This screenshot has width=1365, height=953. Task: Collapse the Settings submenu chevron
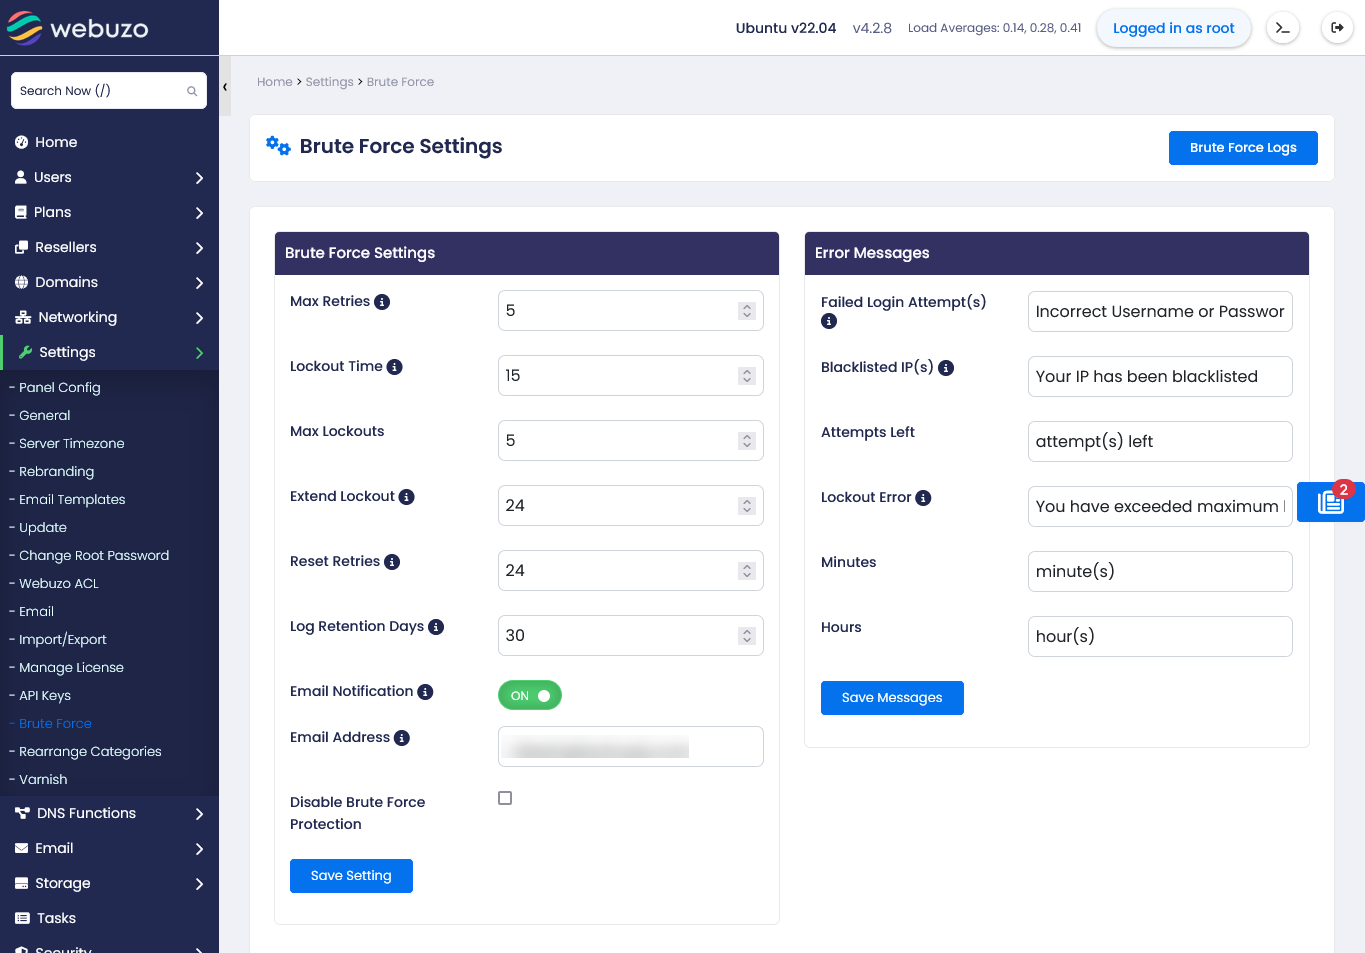199,353
